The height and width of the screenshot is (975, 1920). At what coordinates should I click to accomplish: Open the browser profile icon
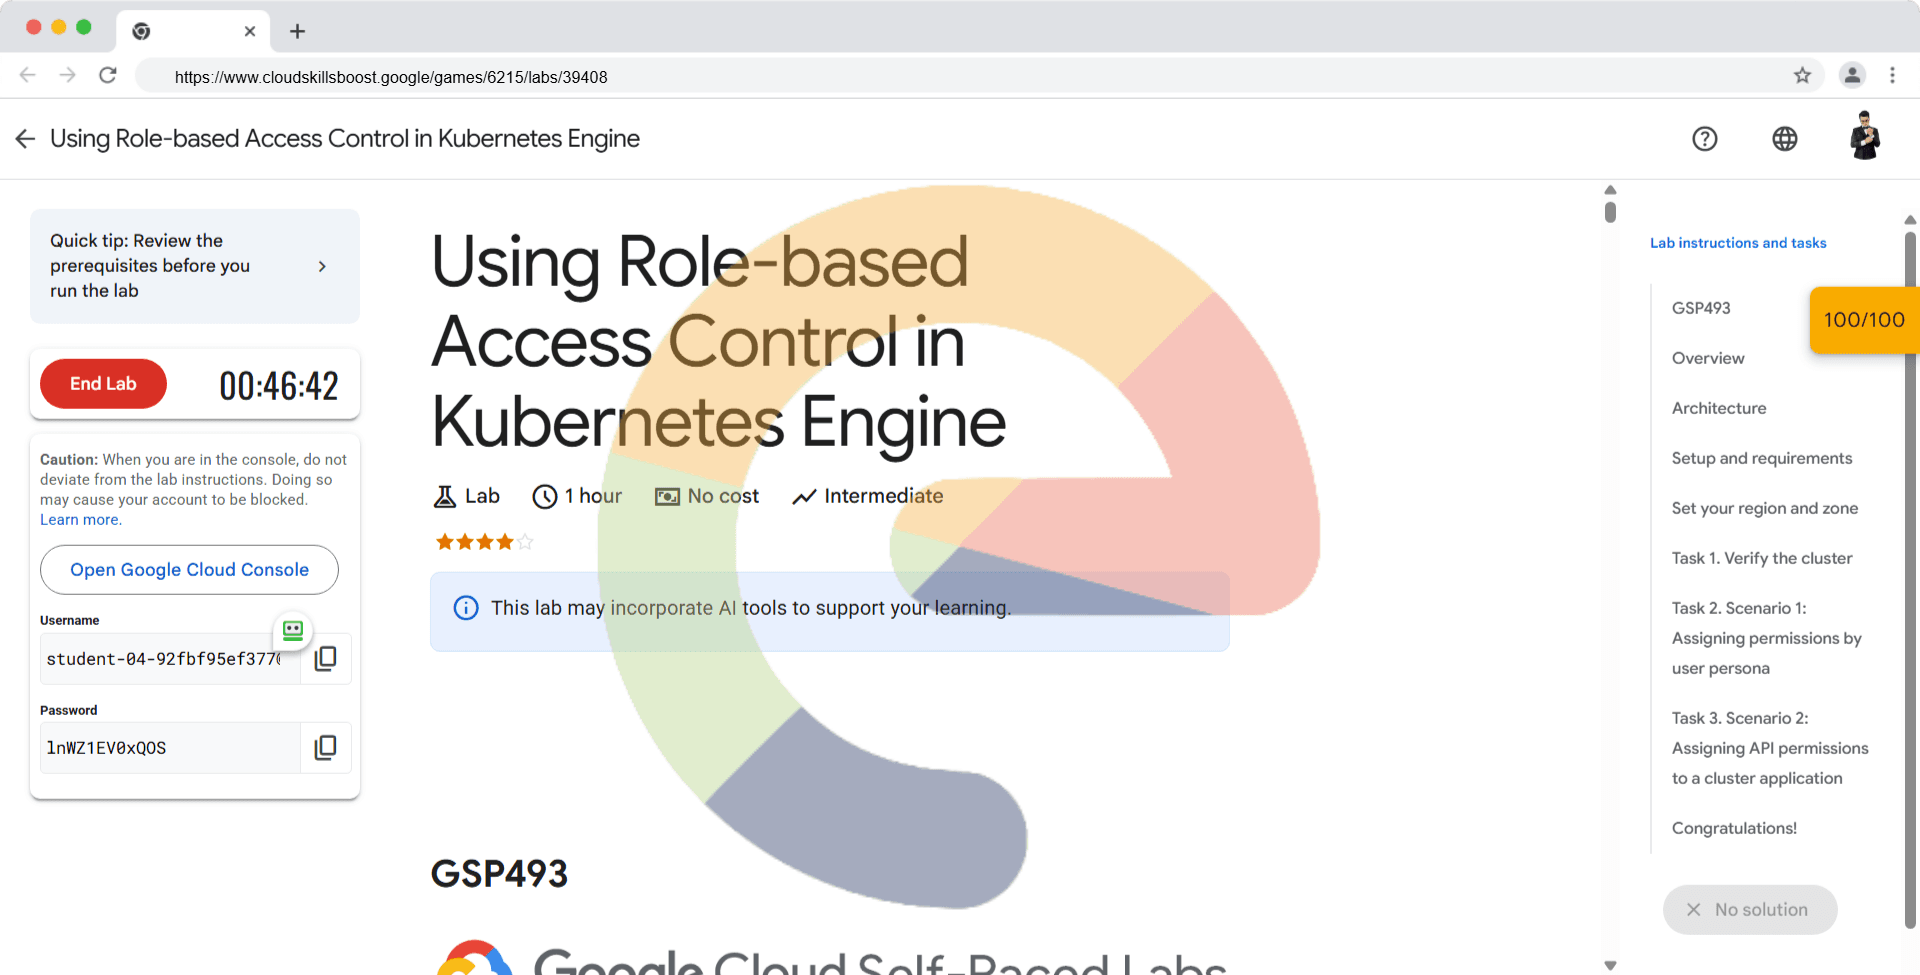pyautogui.click(x=1852, y=75)
